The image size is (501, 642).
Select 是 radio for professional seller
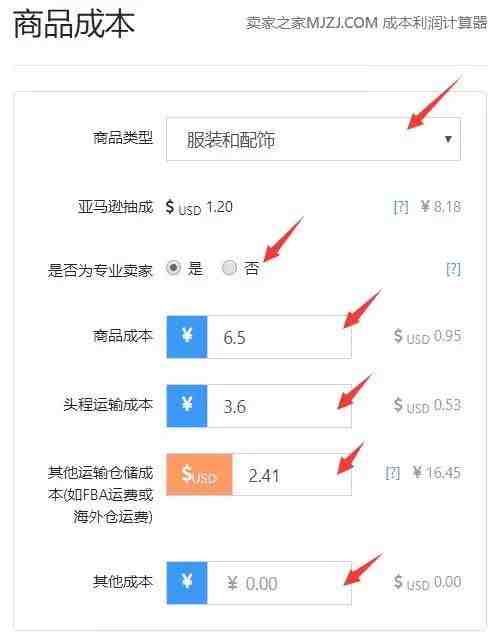[174, 268]
